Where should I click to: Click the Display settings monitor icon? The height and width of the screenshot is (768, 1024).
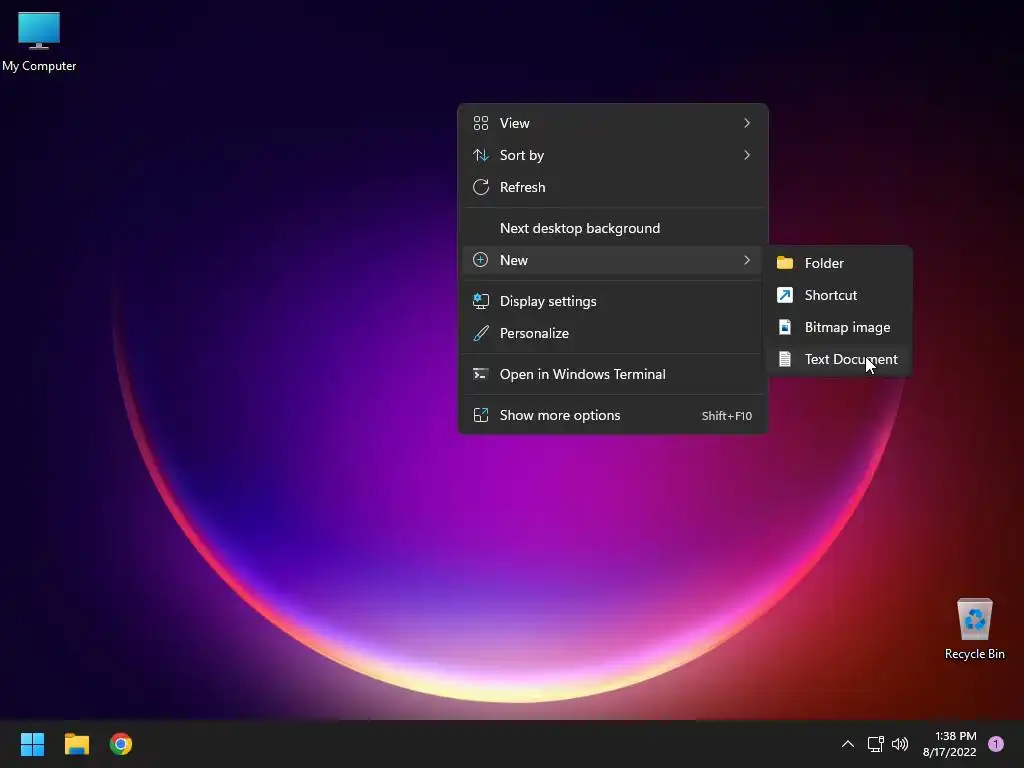481,301
